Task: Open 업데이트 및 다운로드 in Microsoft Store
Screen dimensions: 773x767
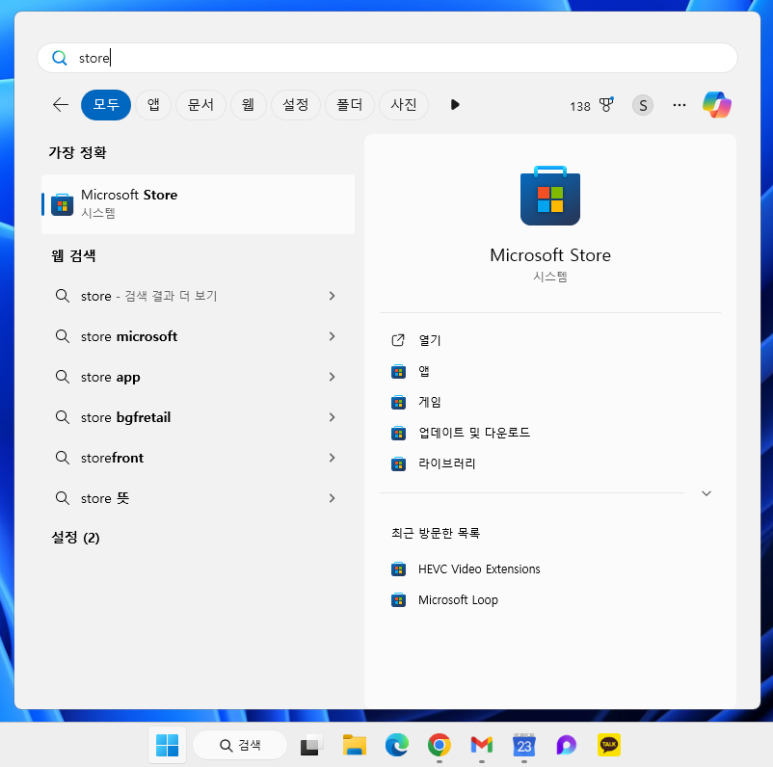Action: pos(550,433)
